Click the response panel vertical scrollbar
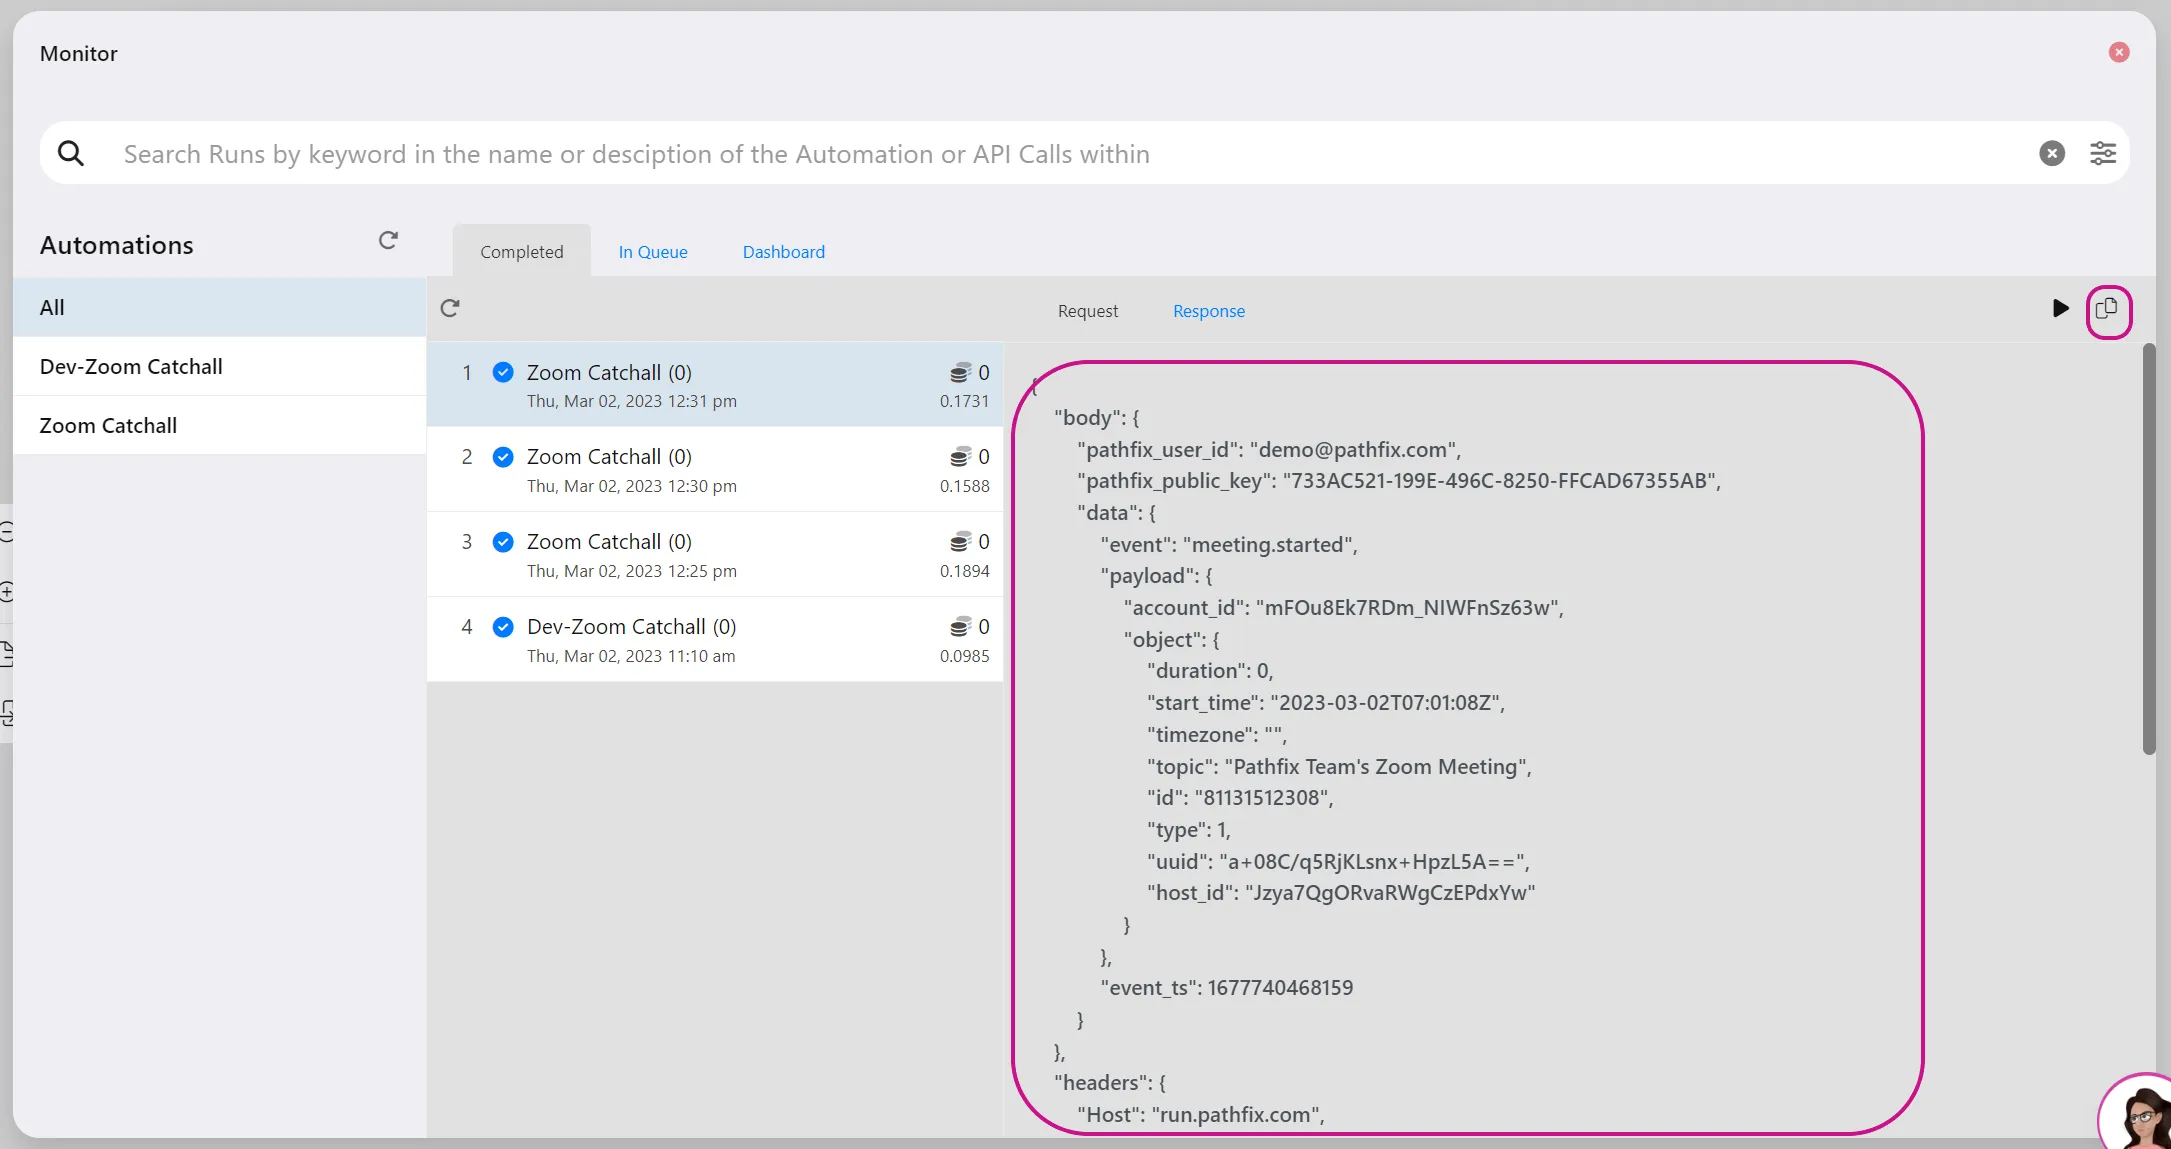Viewport: 2171px width, 1149px height. point(2149,549)
